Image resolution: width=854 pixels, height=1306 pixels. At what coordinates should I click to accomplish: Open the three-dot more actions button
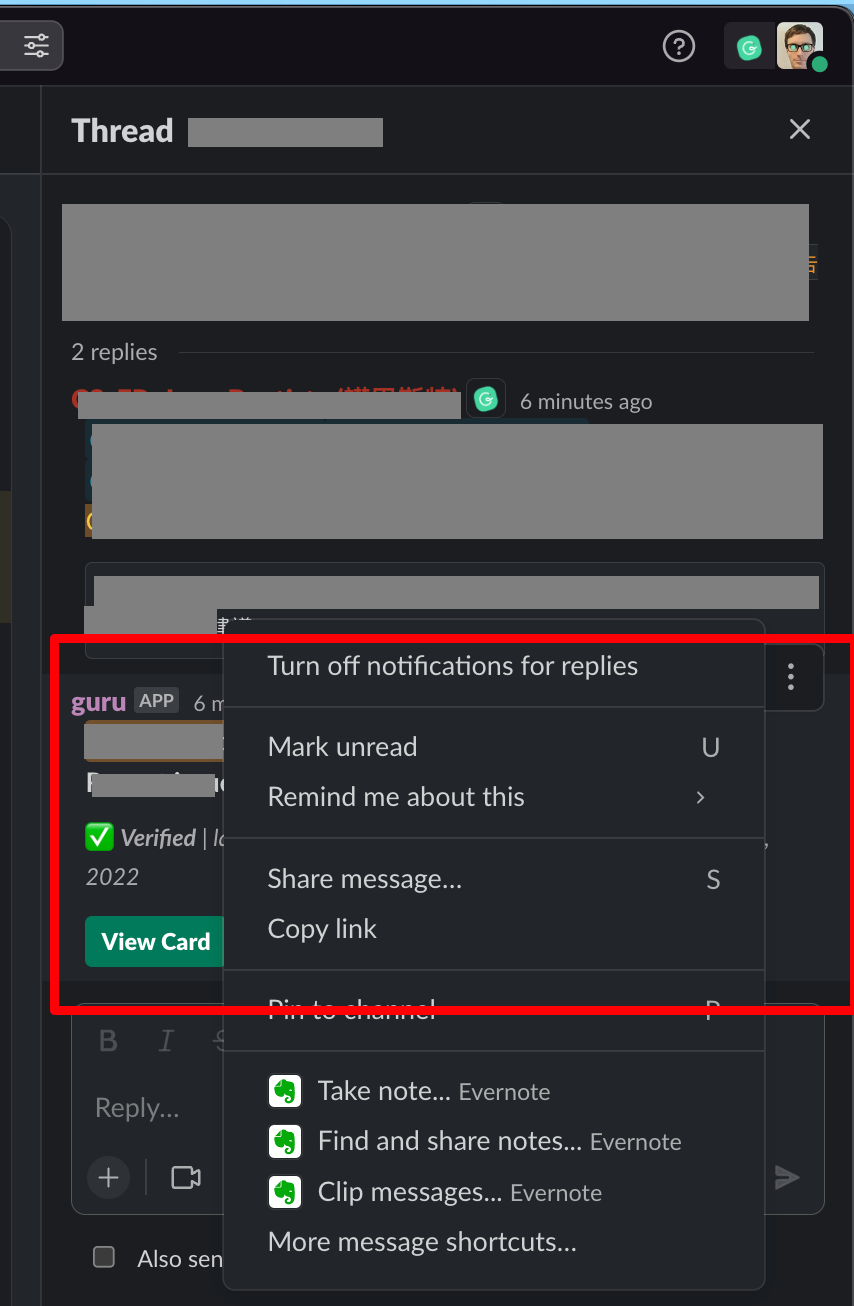(x=791, y=677)
